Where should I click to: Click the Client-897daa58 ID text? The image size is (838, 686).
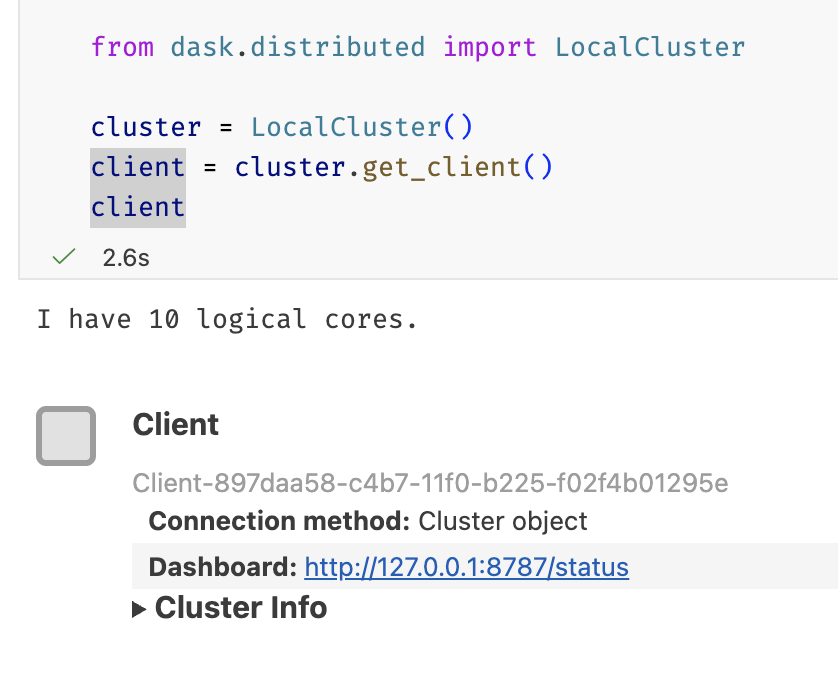click(430, 484)
